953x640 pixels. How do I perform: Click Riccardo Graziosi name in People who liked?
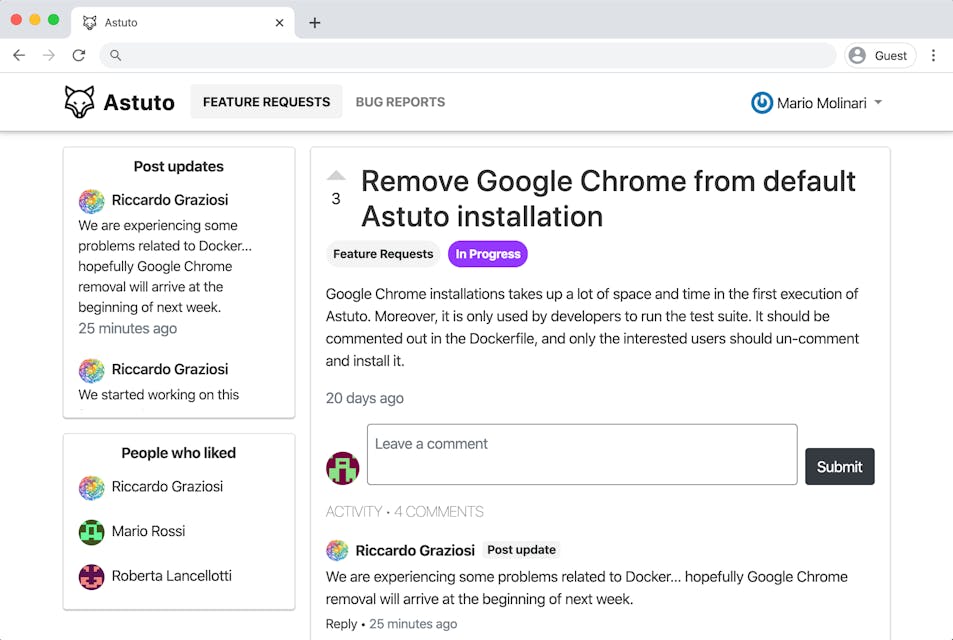point(167,486)
